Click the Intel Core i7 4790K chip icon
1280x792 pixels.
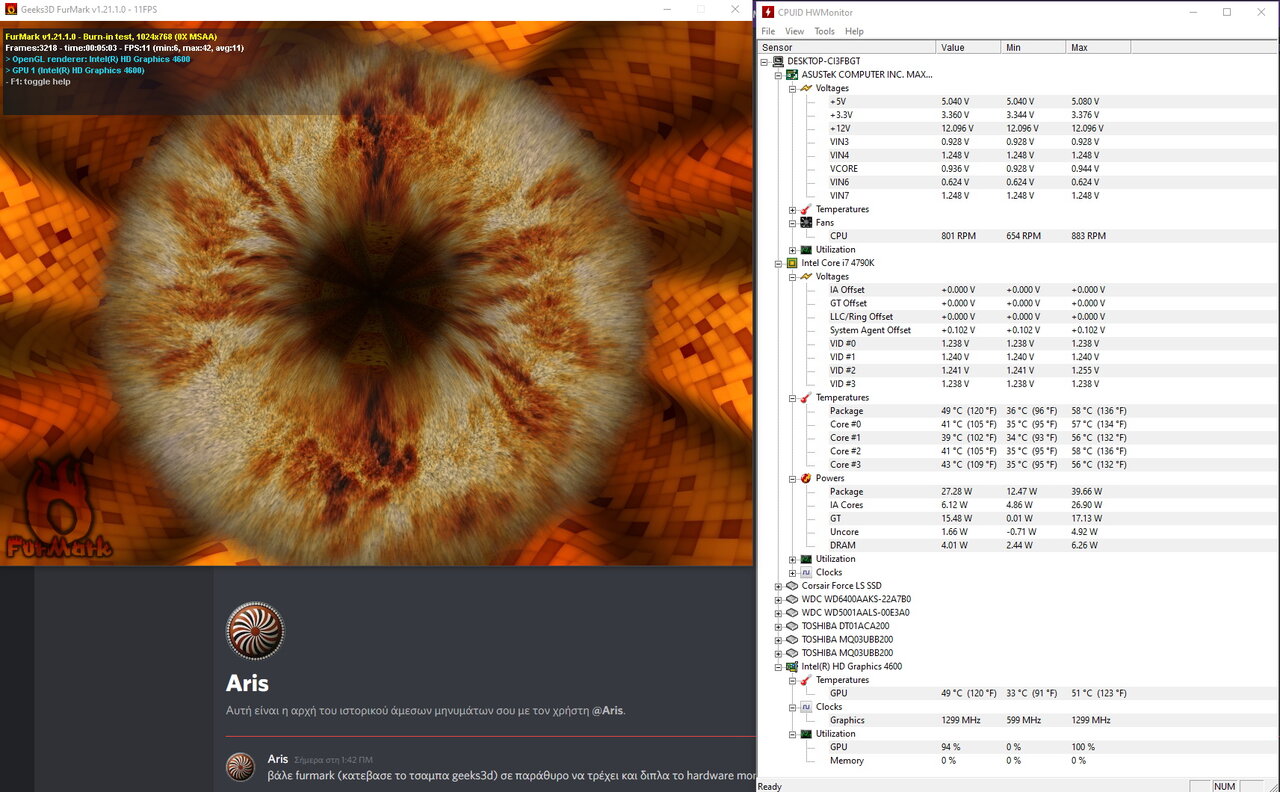pos(792,263)
